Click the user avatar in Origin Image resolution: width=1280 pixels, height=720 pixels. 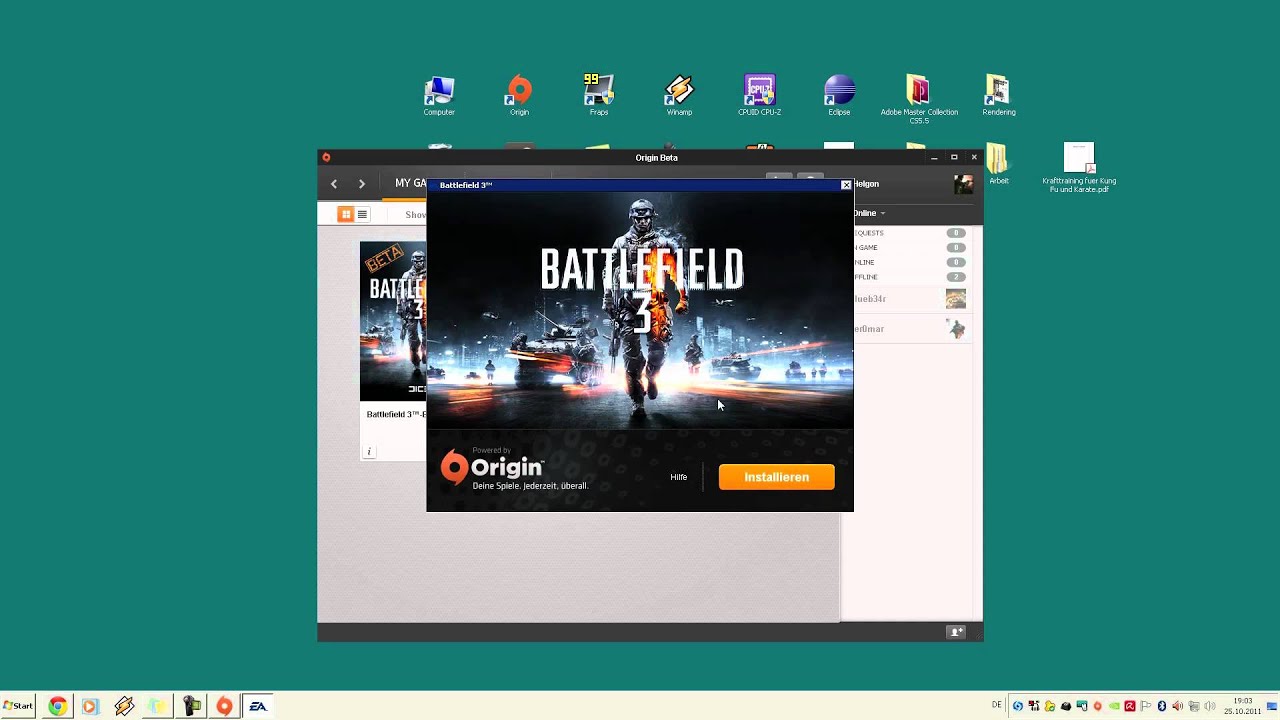pos(963,184)
